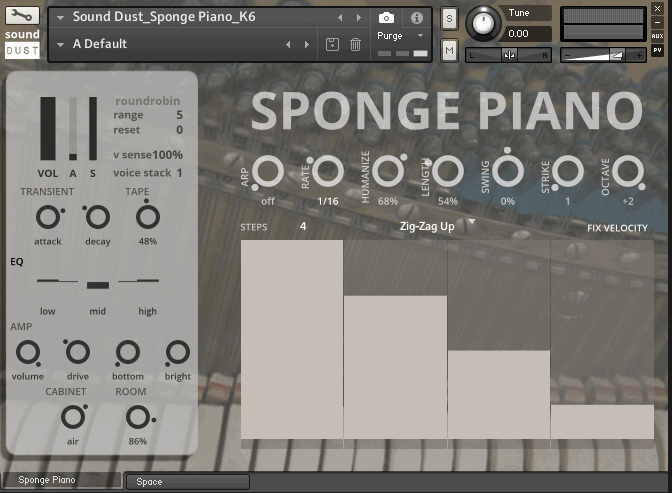The image size is (672, 493).
Task: Click the SWING 0% knob
Action: [x=508, y=170]
